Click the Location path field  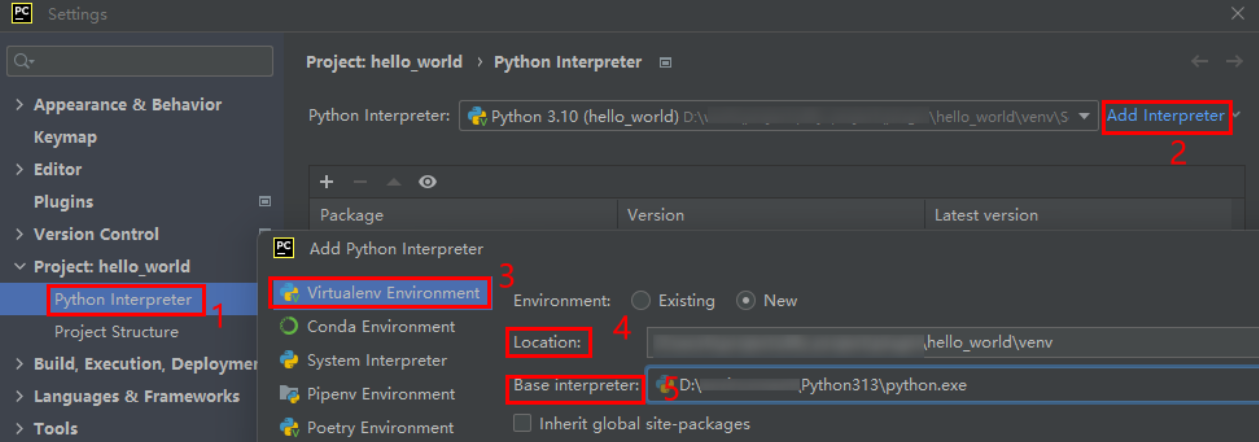point(952,342)
